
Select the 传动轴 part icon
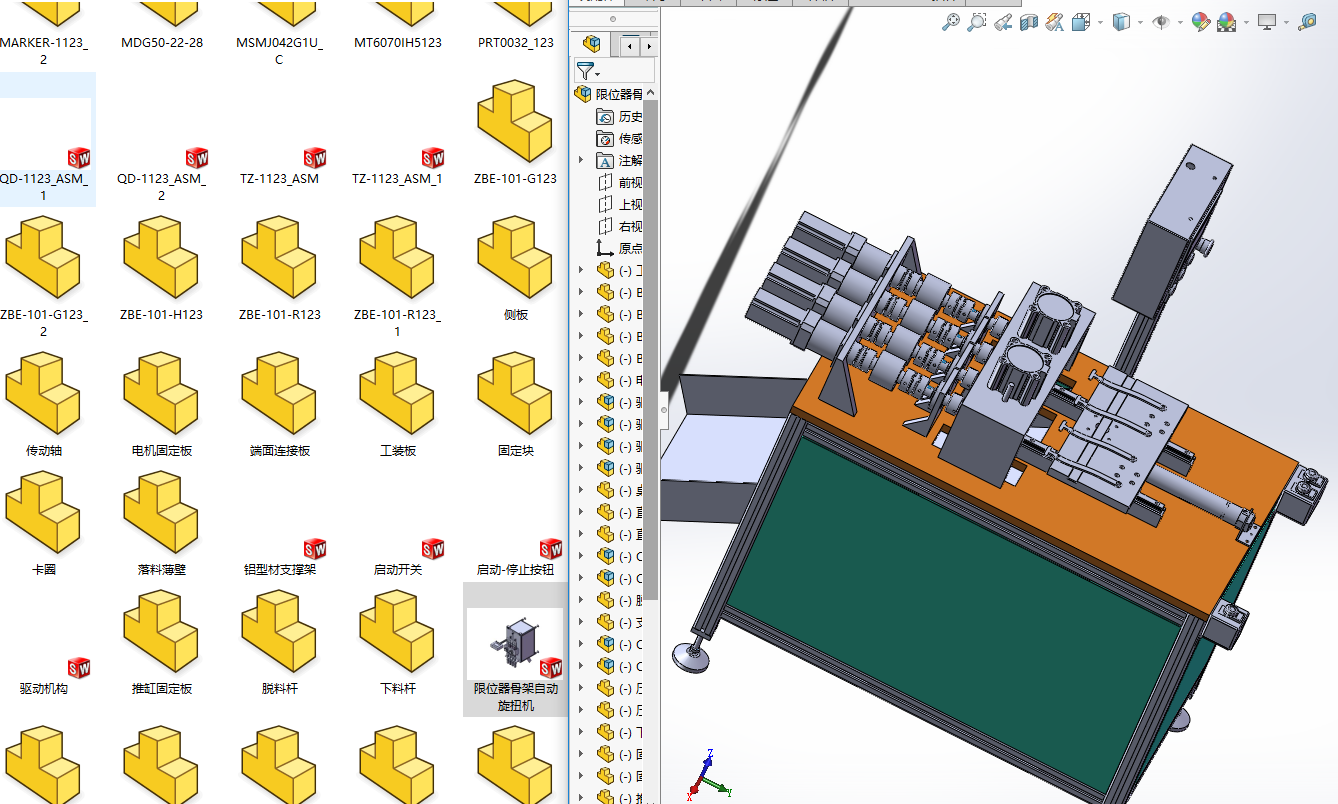tap(43, 393)
